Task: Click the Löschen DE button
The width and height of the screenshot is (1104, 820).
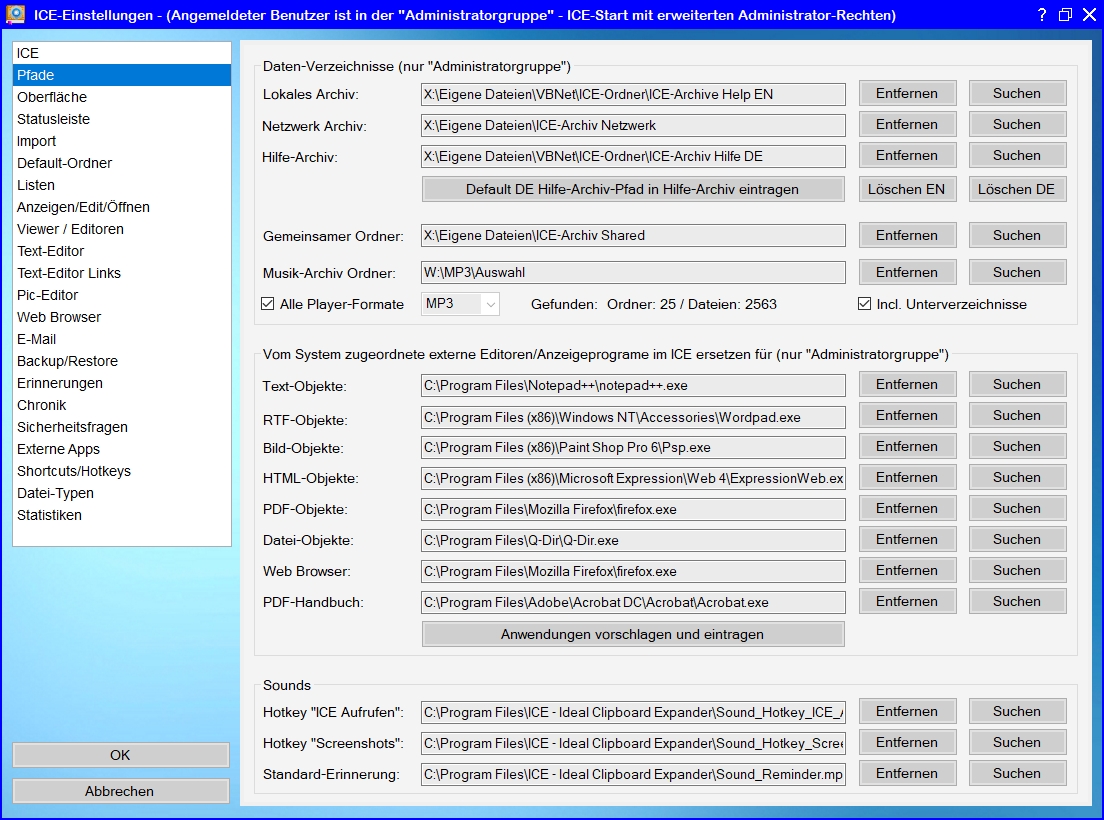Action: click(1017, 189)
